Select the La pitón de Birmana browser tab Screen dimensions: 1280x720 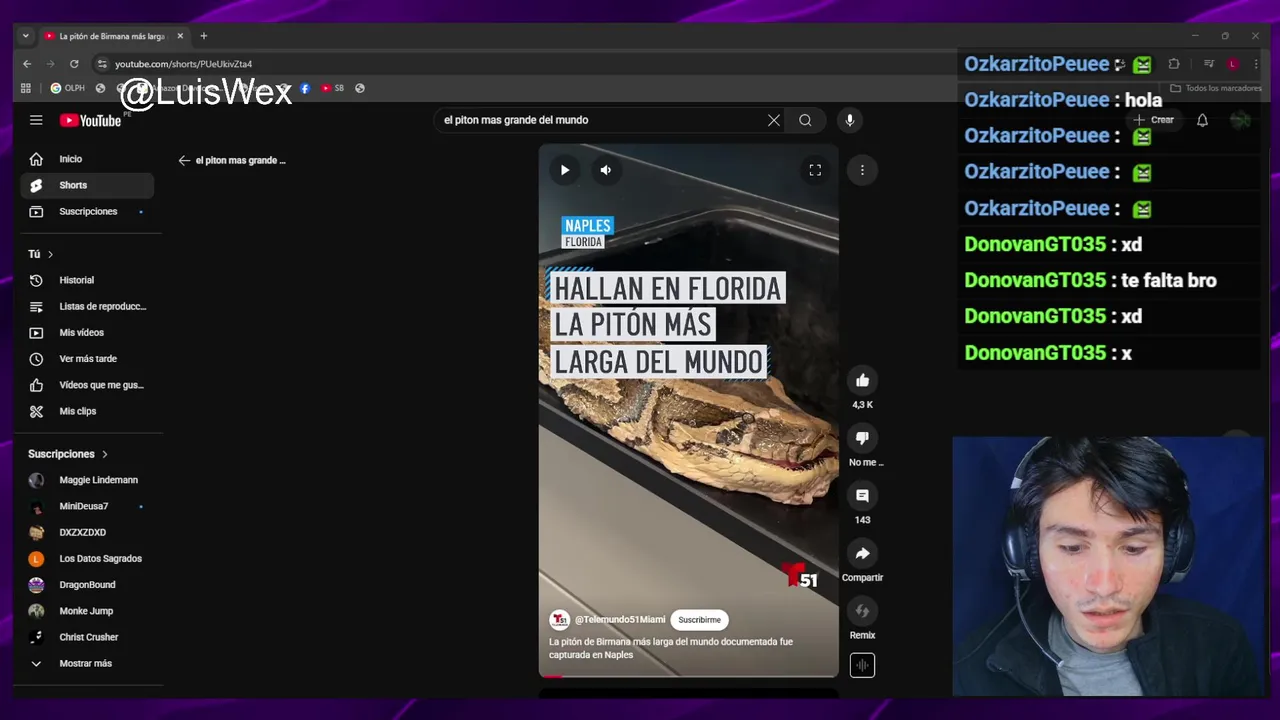[x=112, y=36]
